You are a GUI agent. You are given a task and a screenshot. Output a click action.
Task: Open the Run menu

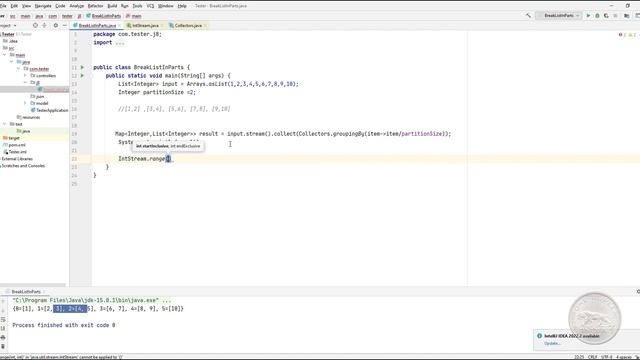point(124,6)
